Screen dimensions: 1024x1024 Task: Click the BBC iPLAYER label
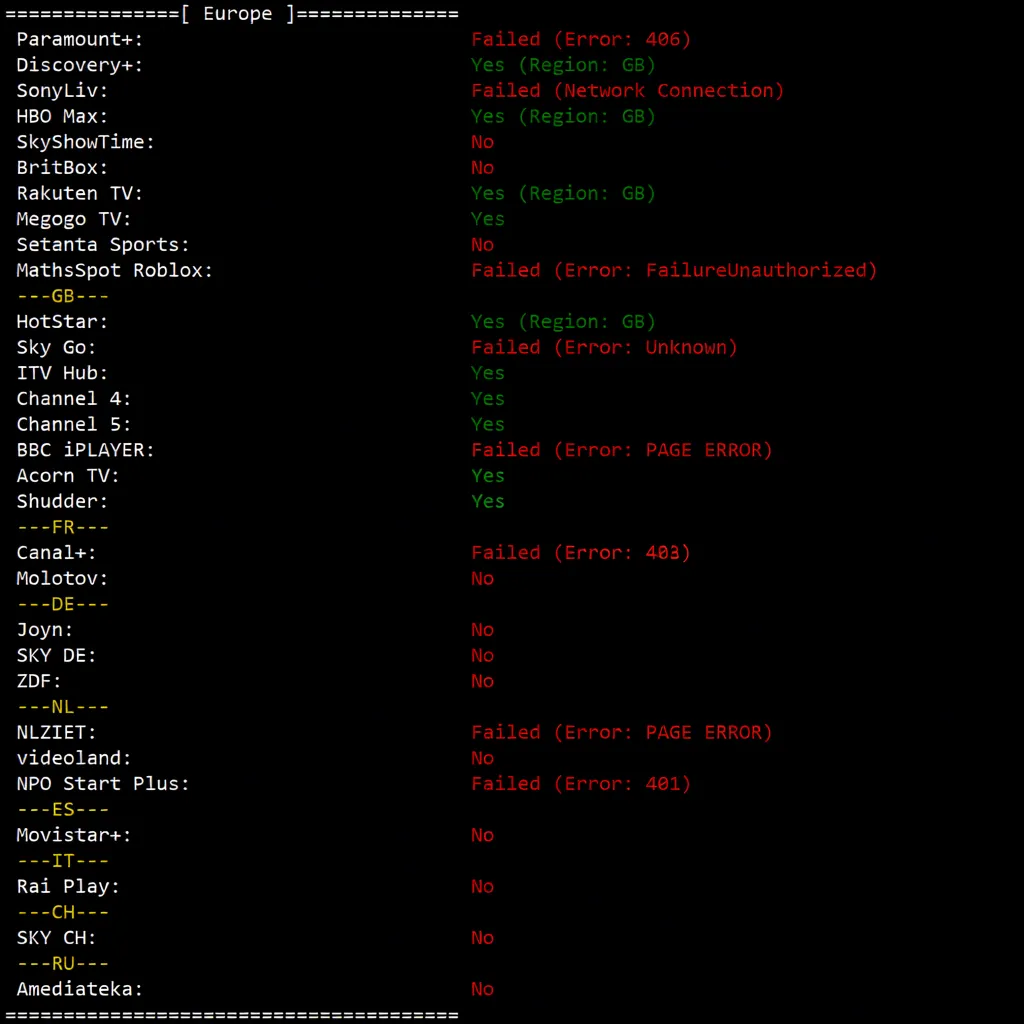coord(86,450)
